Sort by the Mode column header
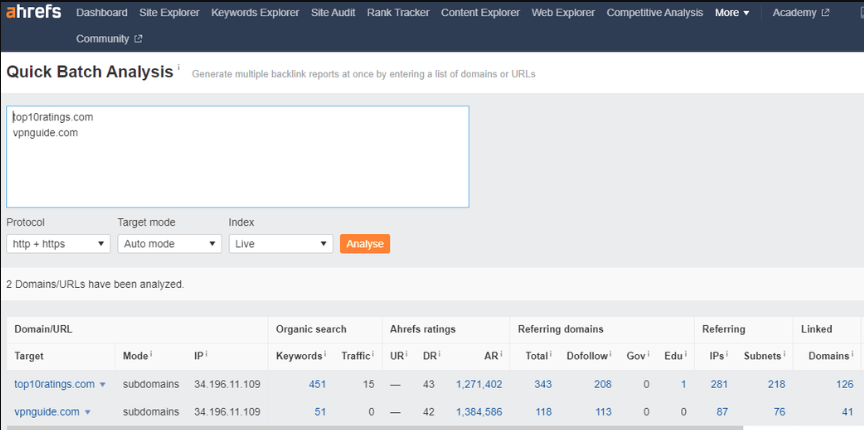The height and width of the screenshot is (430, 864). tap(135, 356)
